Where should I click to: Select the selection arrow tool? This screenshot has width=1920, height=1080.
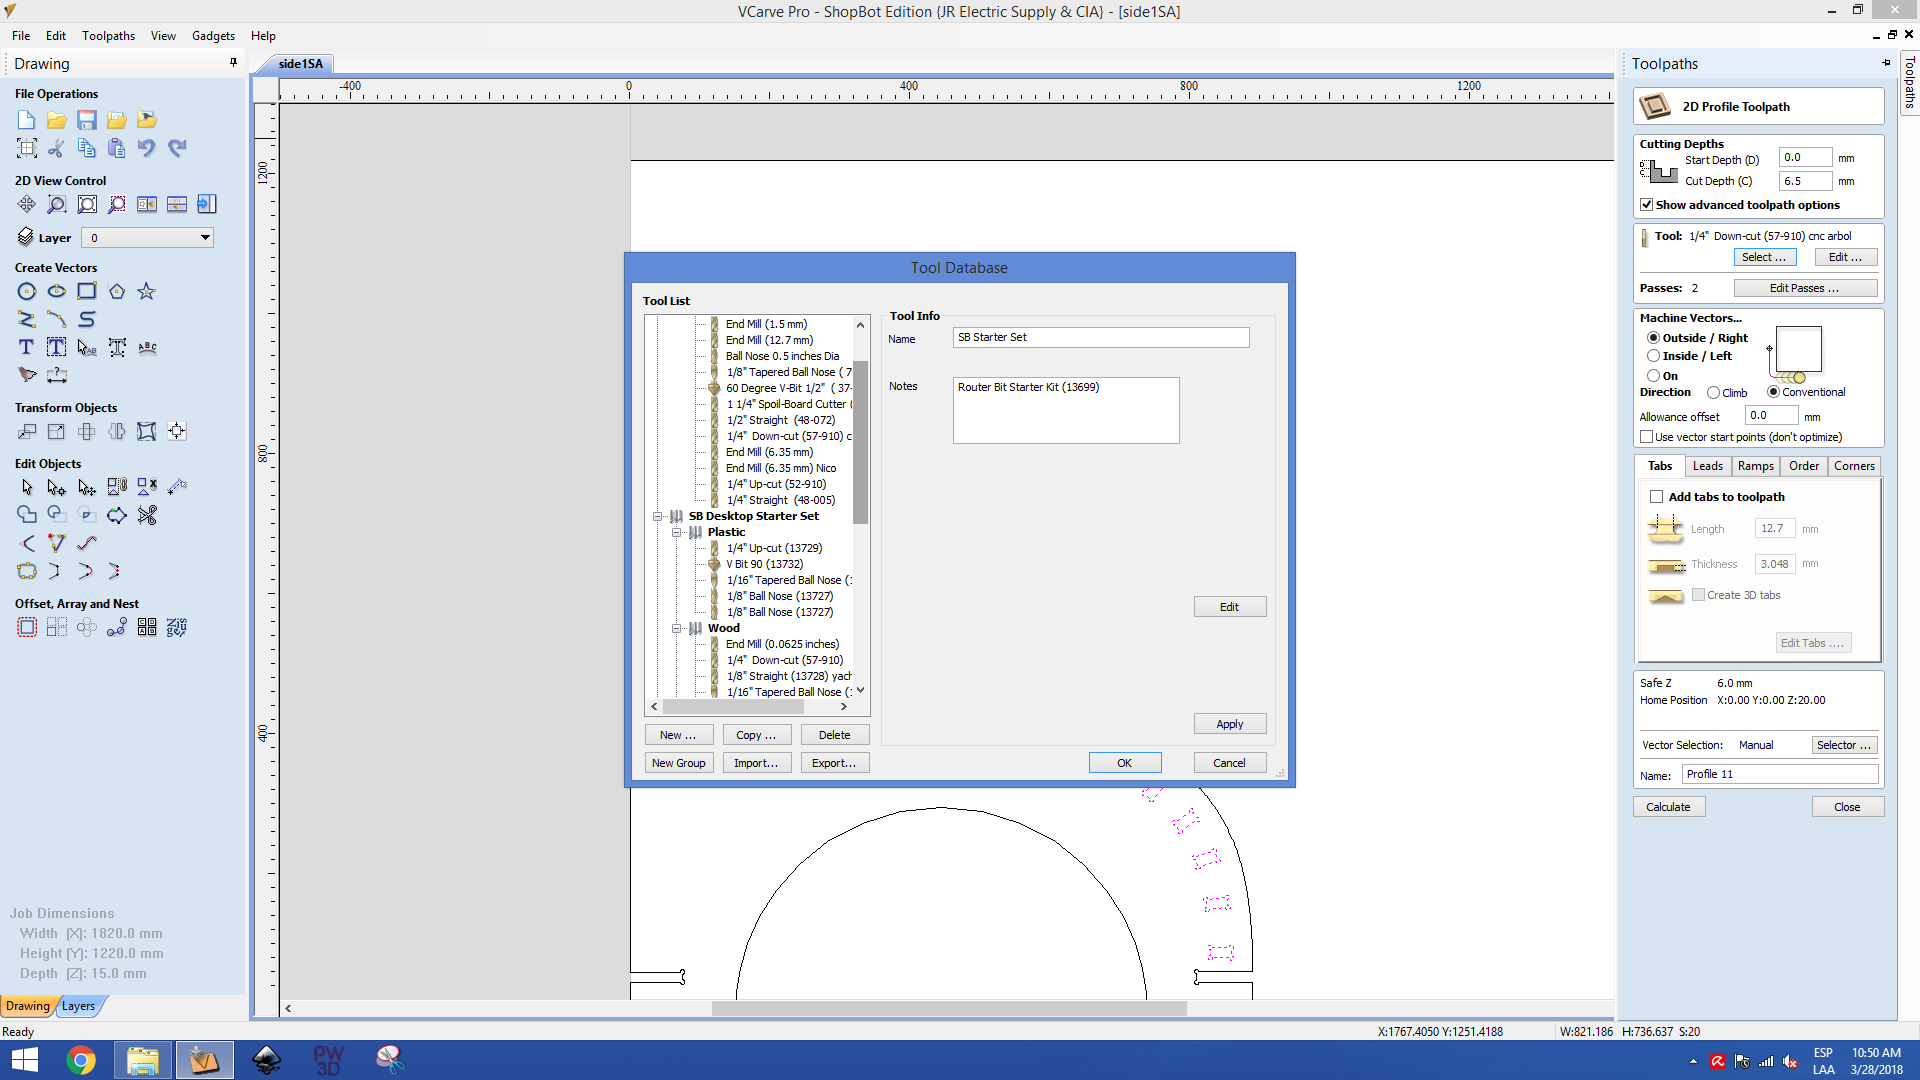coord(27,487)
